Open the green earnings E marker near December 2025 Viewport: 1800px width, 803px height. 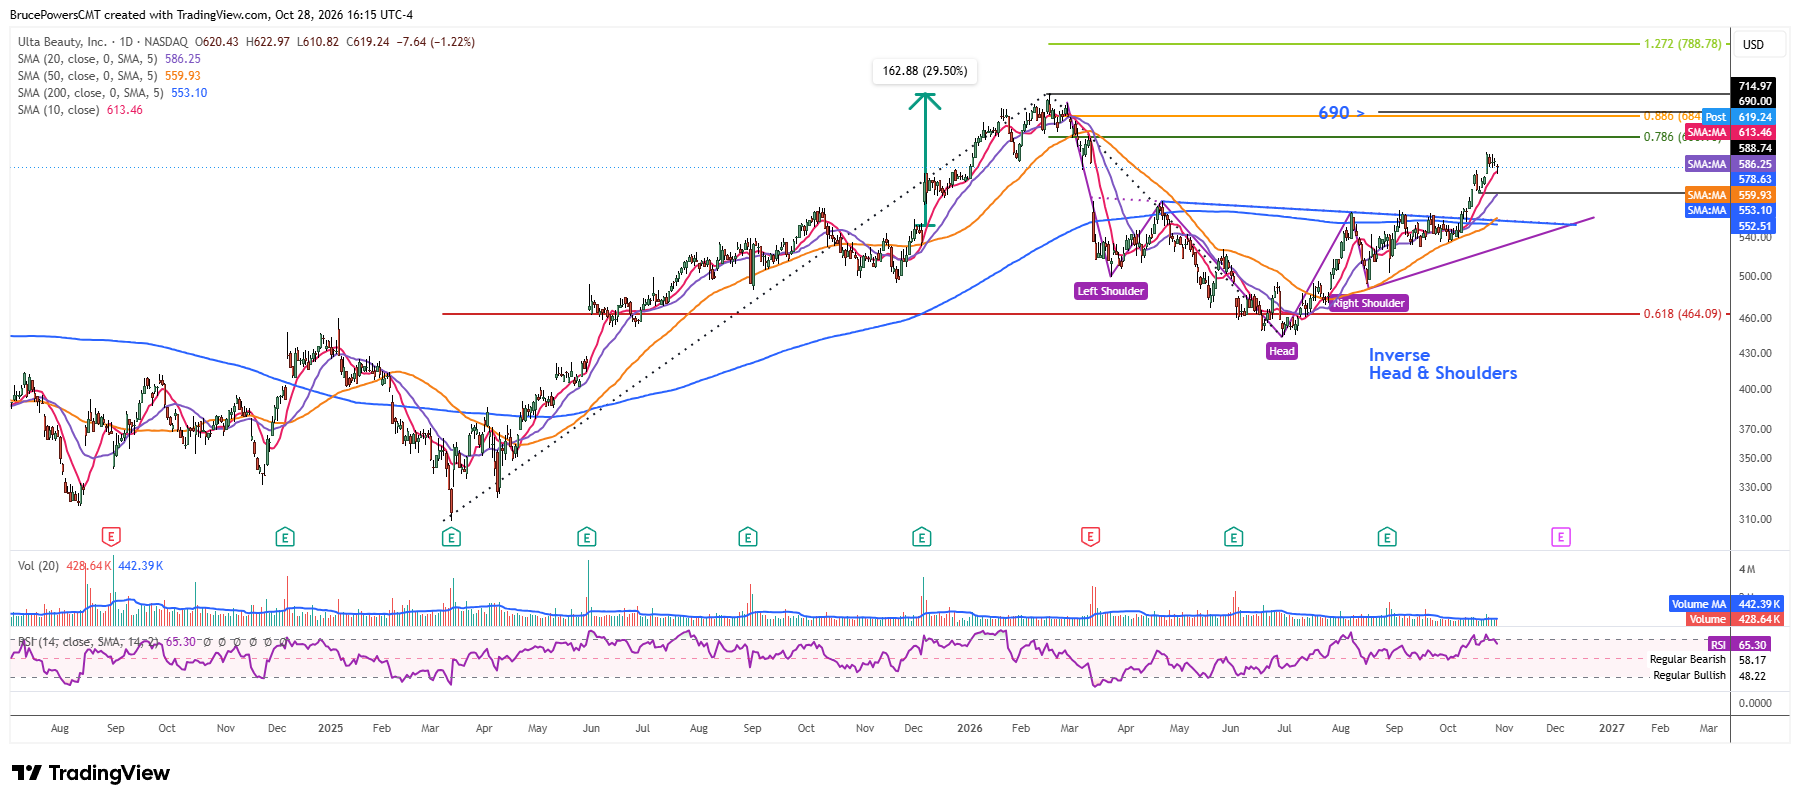(x=922, y=538)
